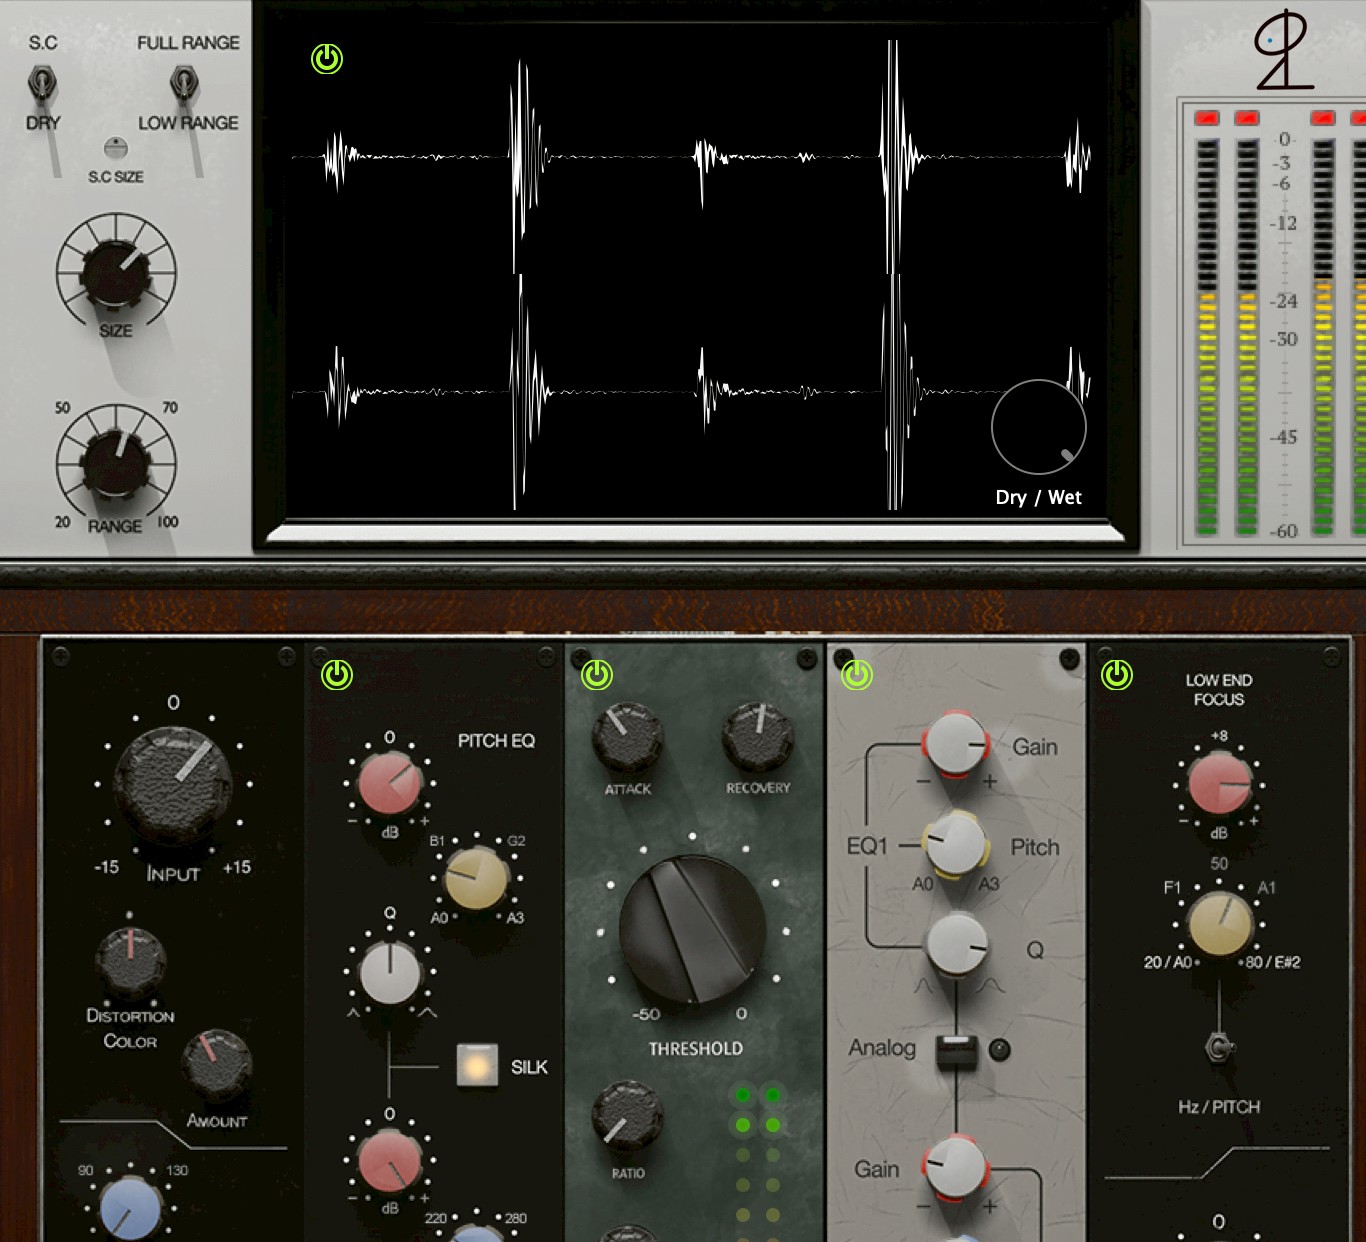Engage the SILK button
Image resolution: width=1366 pixels, height=1242 pixels.
[x=478, y=1066]
